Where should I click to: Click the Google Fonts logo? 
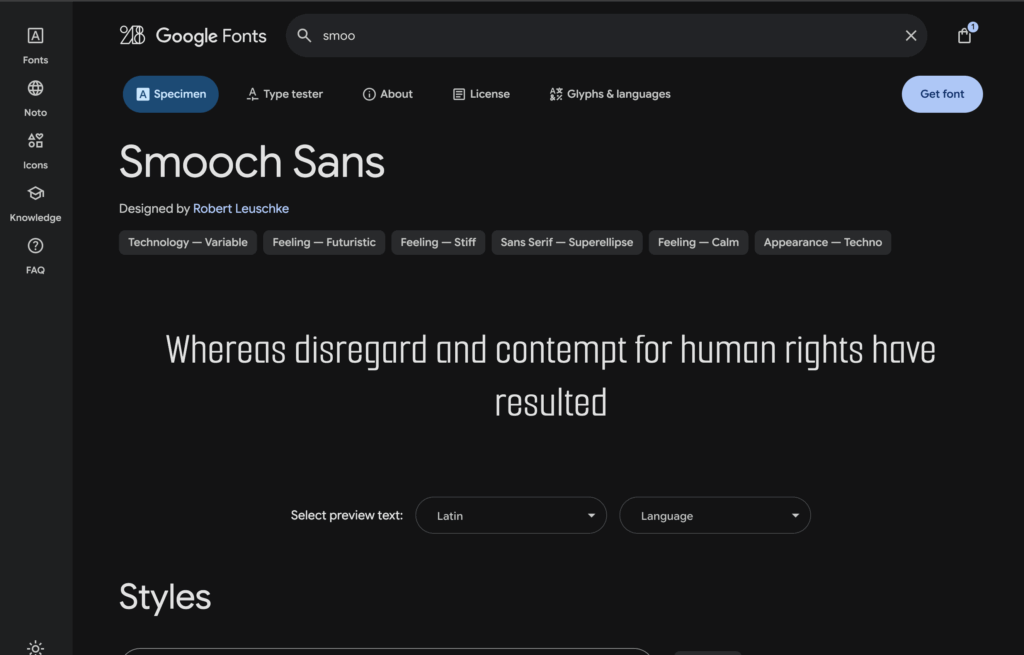[193, 35]
